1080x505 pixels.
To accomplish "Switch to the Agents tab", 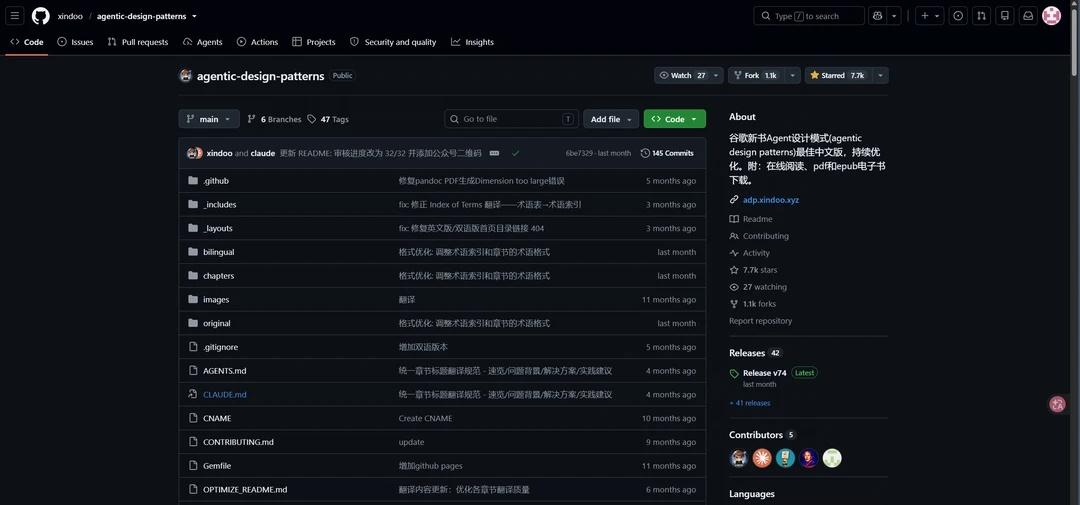I will point(202,42).
